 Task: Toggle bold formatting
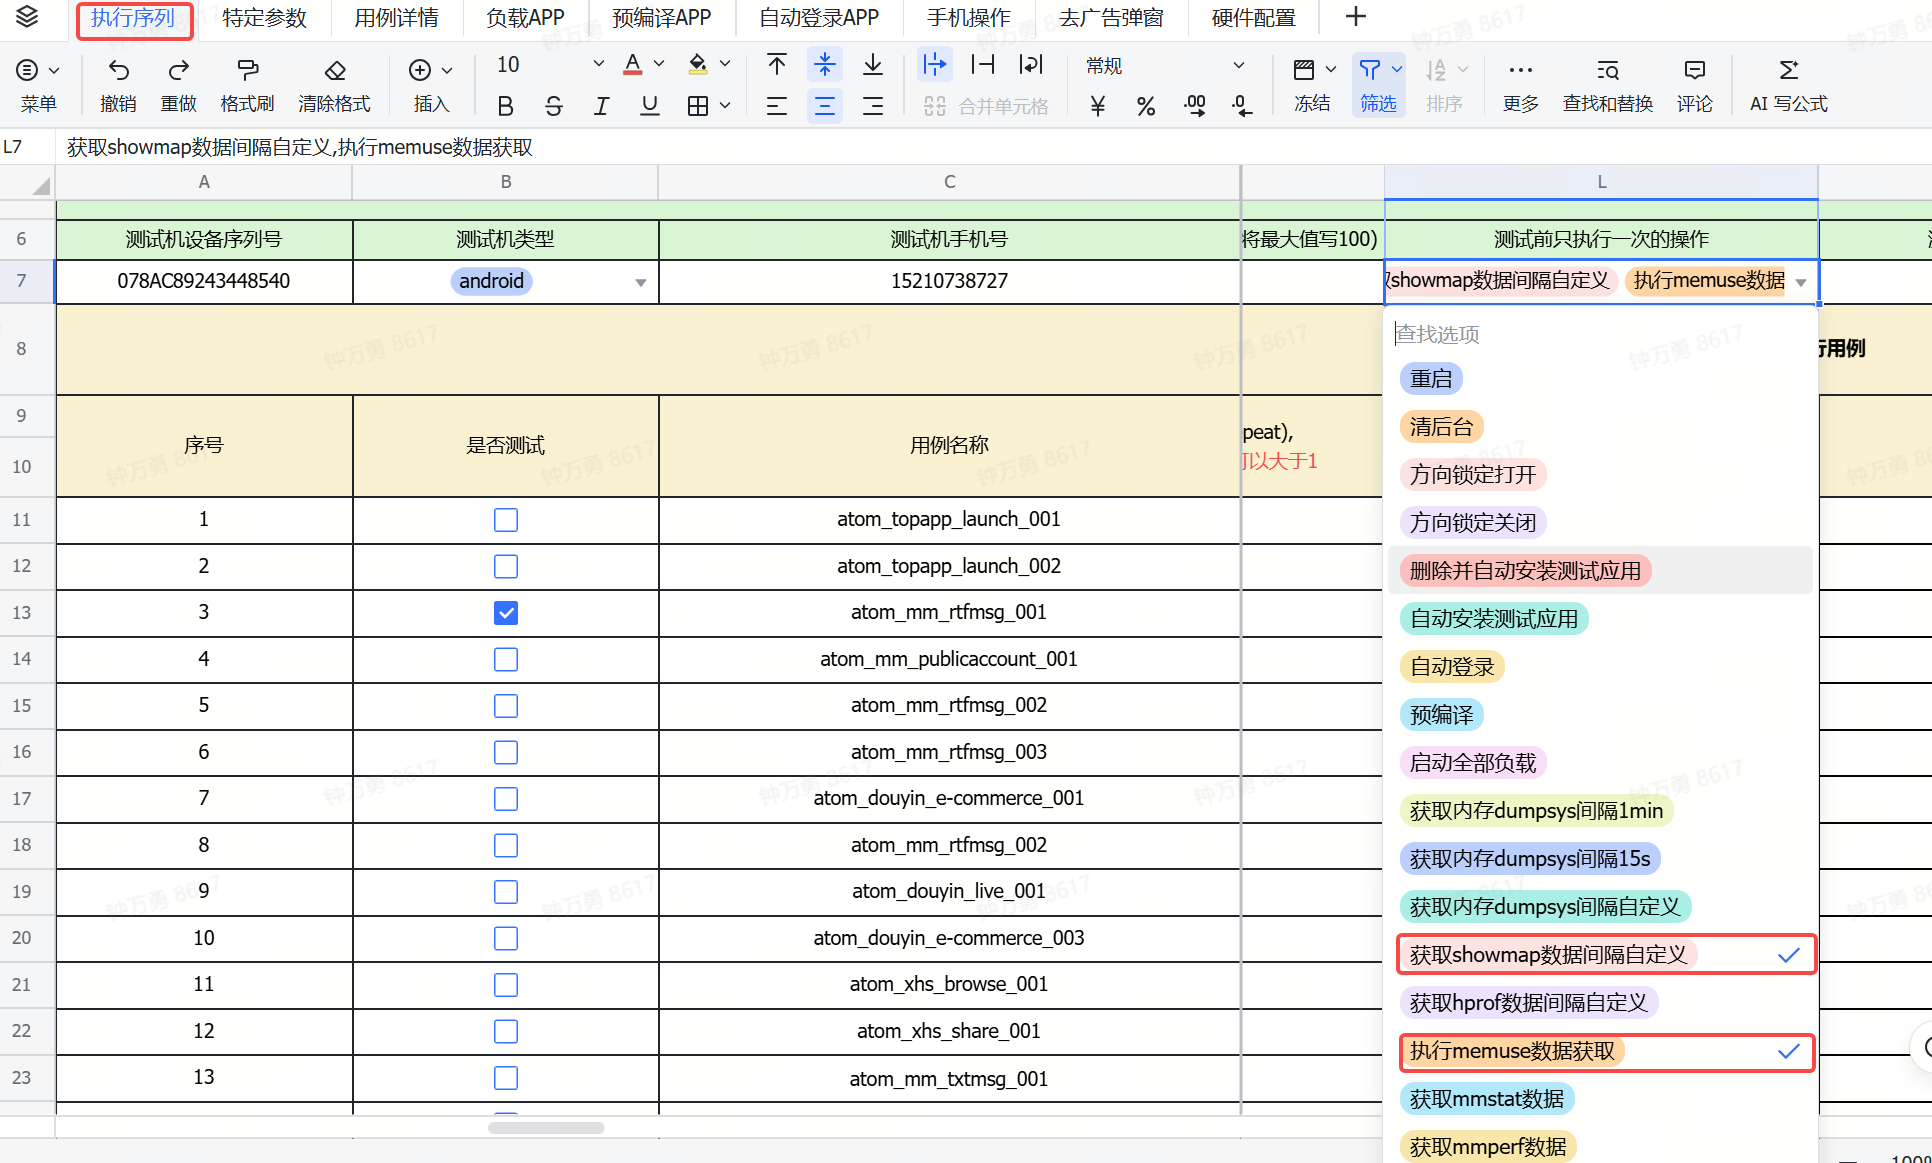(x=506, y=105)
